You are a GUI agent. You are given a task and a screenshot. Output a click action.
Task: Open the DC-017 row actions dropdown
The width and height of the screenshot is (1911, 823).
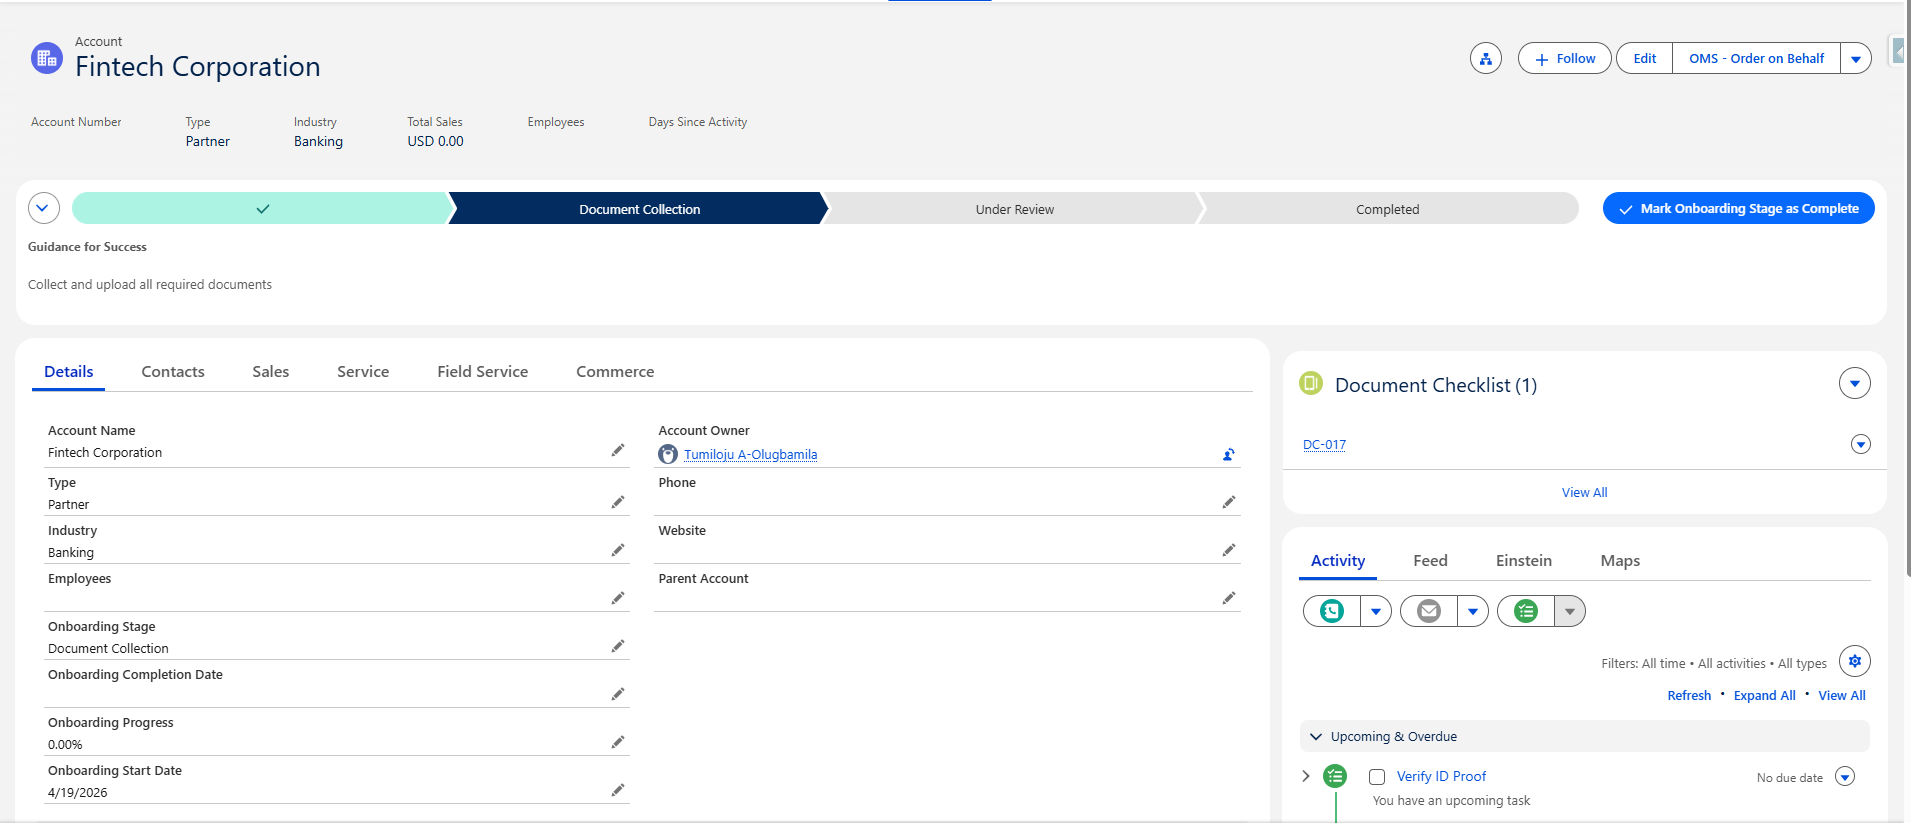[1861, 444]
